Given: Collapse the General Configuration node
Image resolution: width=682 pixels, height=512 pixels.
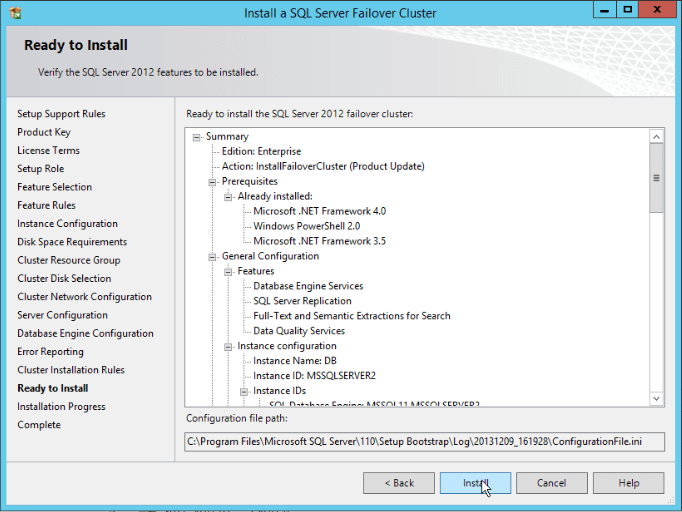Looking at the screenshot, I should click(x=212, y=256).
